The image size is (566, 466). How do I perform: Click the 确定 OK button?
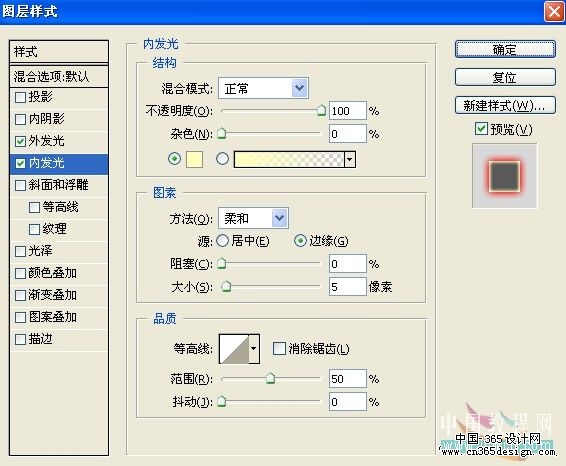(505, 49)
